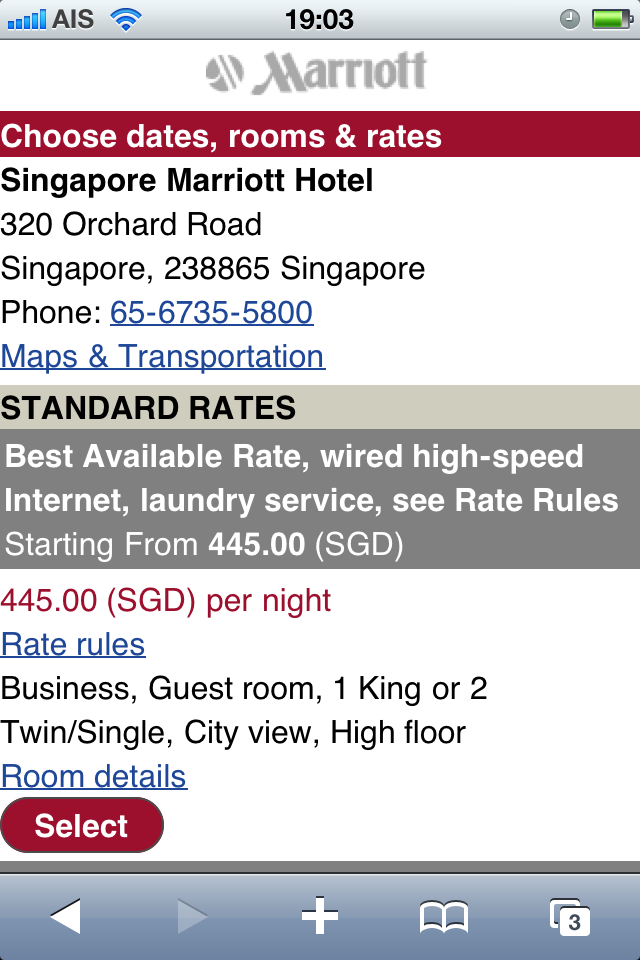The height and width of the screenshot is (960, 640).
Task: Tap the Wi-Fi status icon
Action: coord(125,19)
